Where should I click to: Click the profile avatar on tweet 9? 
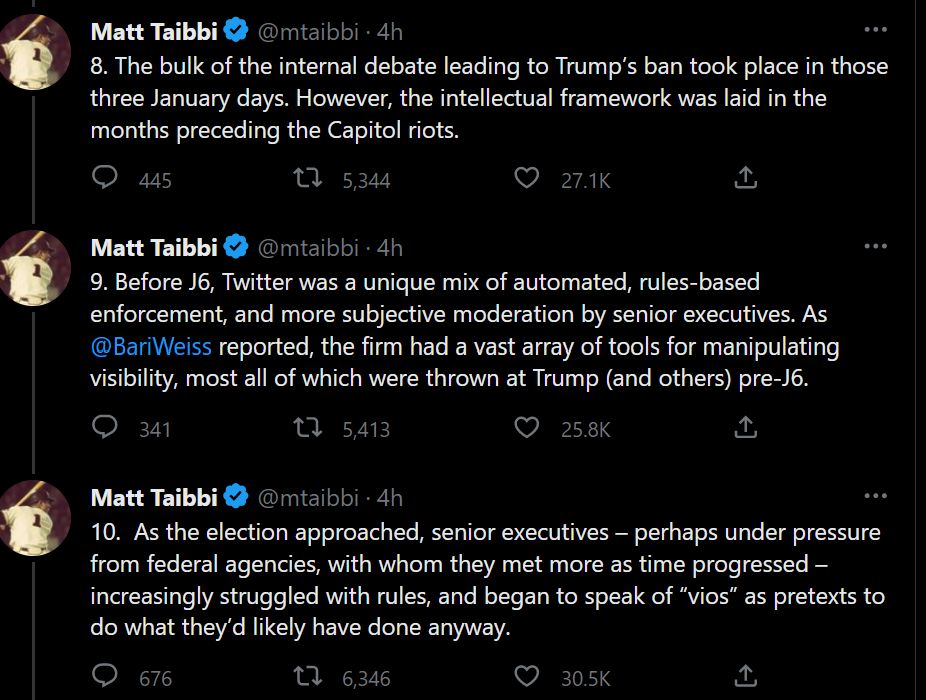pyautogui.click(x=35, y=267)
